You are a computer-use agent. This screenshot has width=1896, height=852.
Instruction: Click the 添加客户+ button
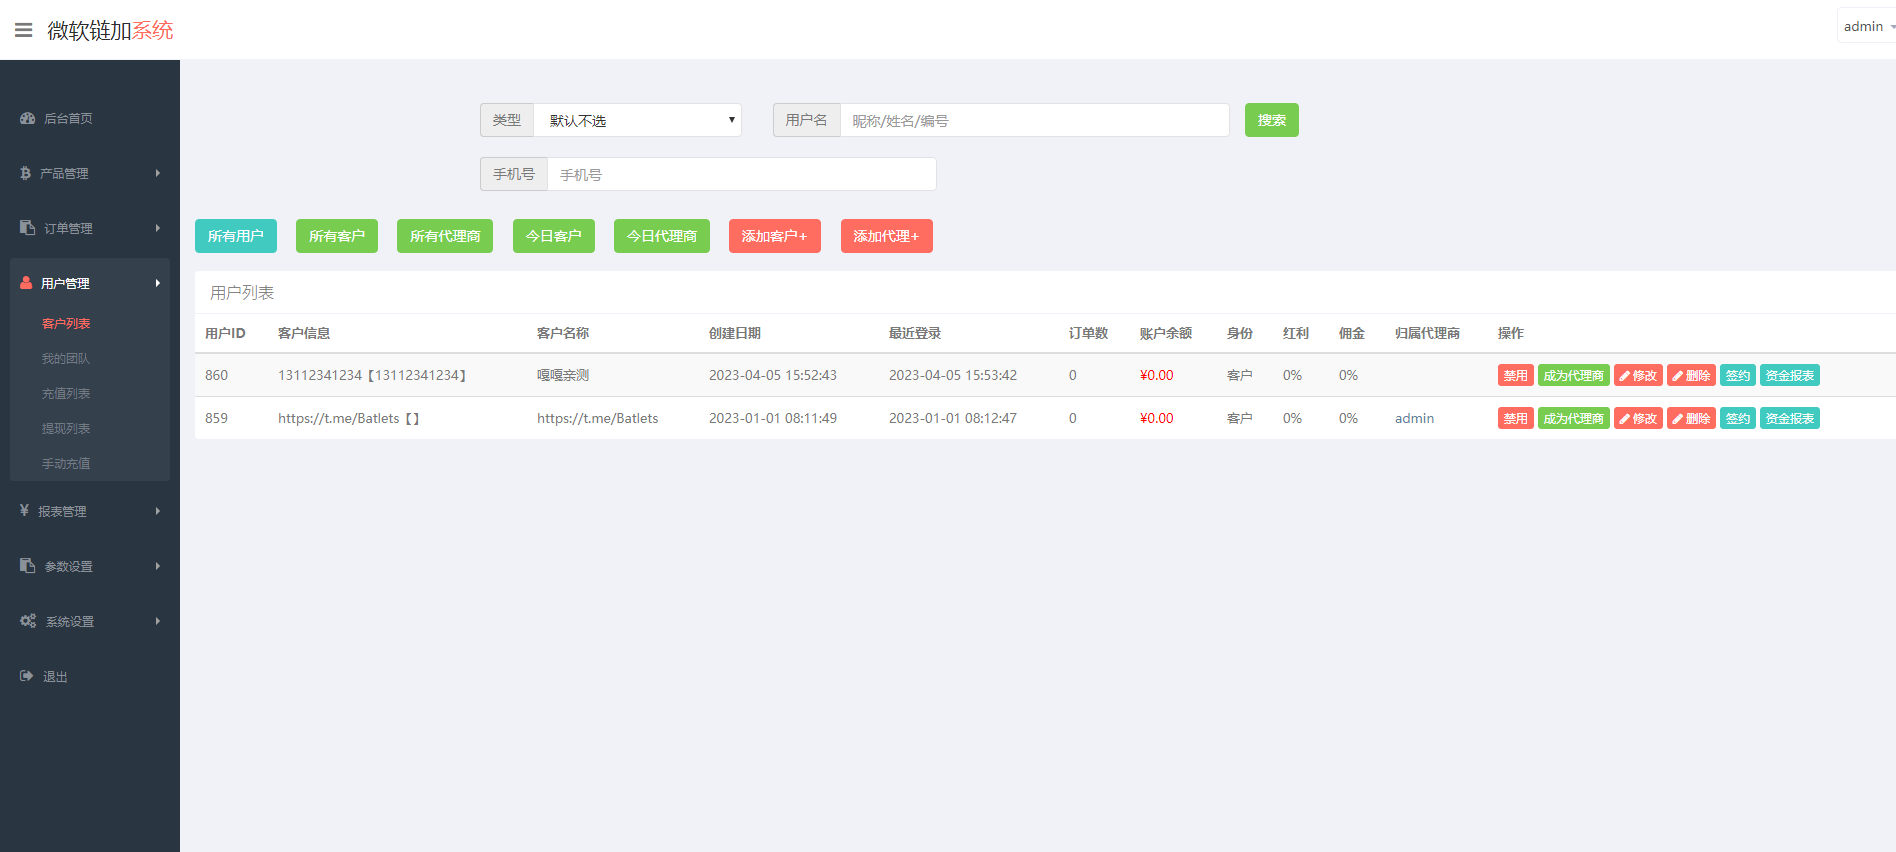[x=774, y=236]
